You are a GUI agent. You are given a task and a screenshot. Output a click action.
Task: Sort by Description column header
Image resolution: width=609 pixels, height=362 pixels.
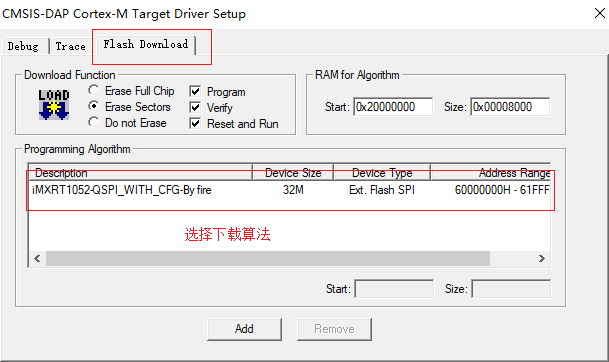[x=141, y=172]
